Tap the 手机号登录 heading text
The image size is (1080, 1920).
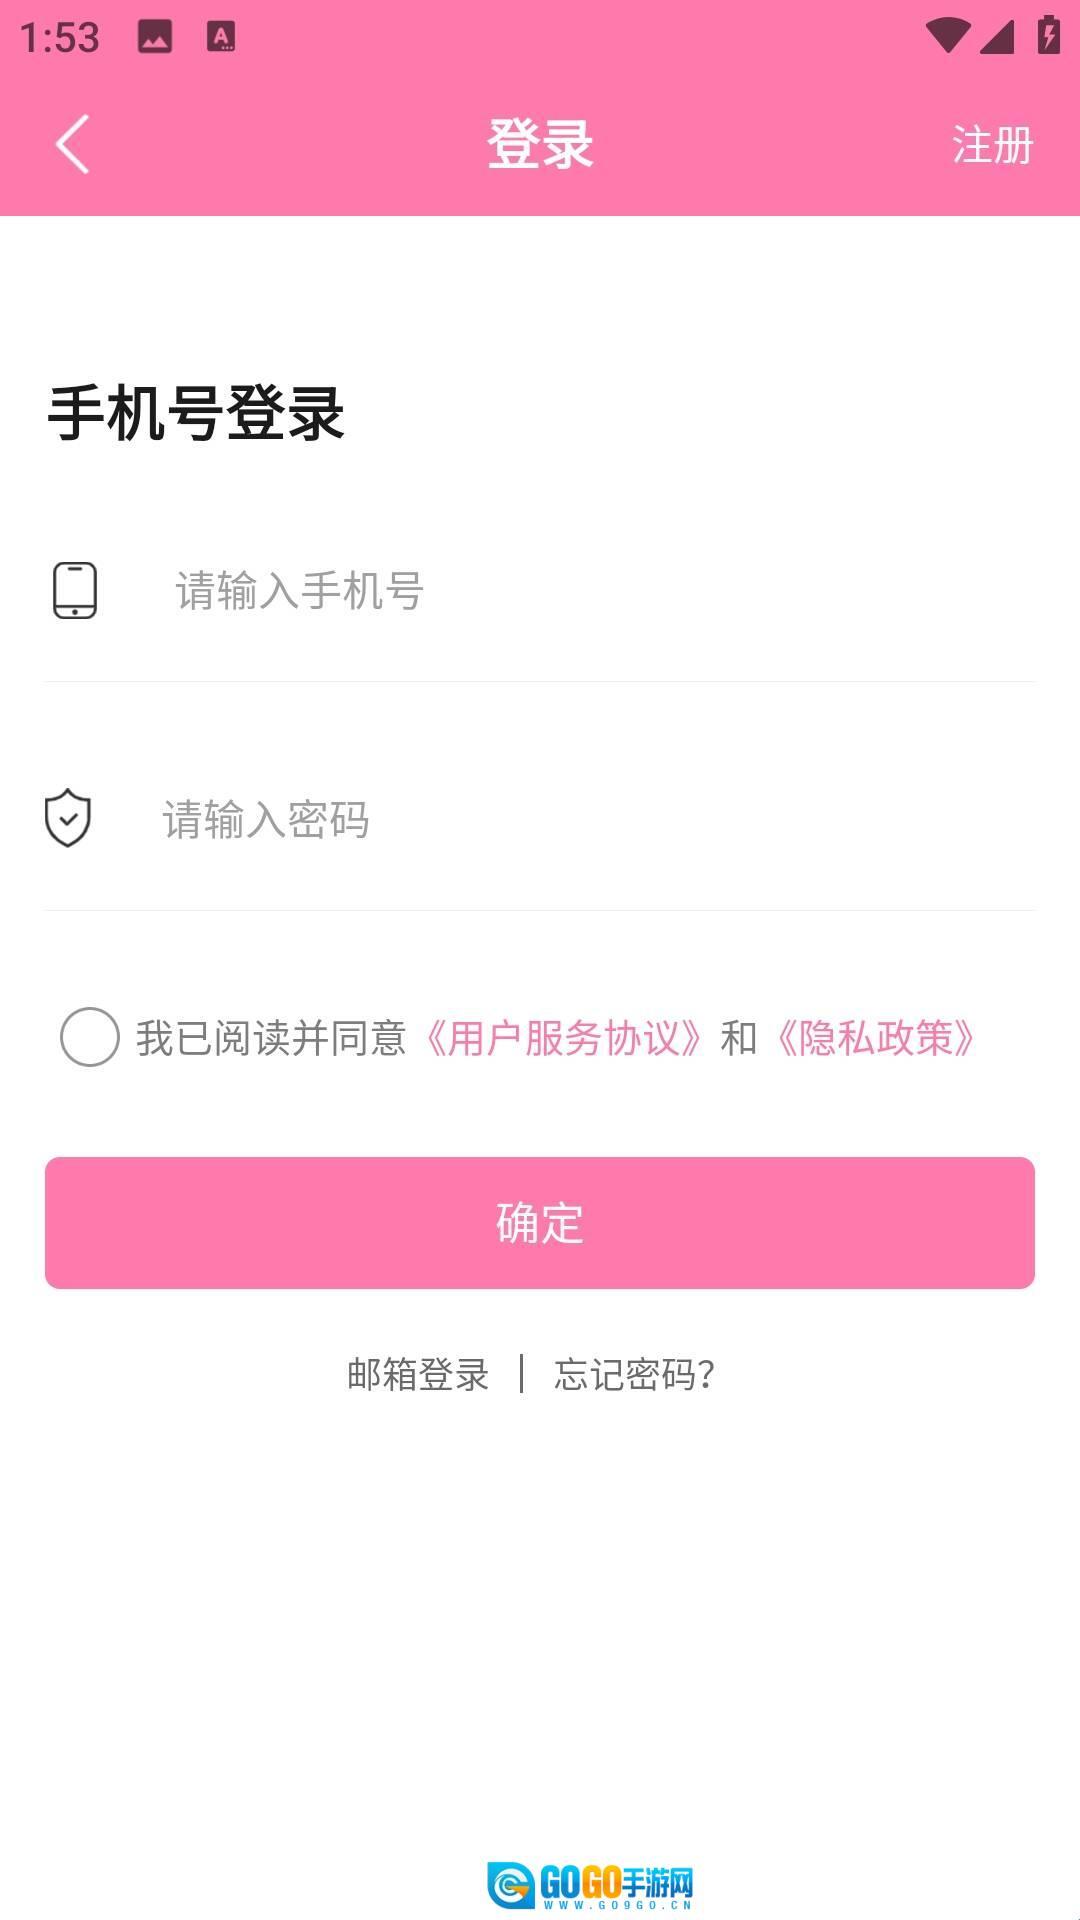[x=196, y=413]
